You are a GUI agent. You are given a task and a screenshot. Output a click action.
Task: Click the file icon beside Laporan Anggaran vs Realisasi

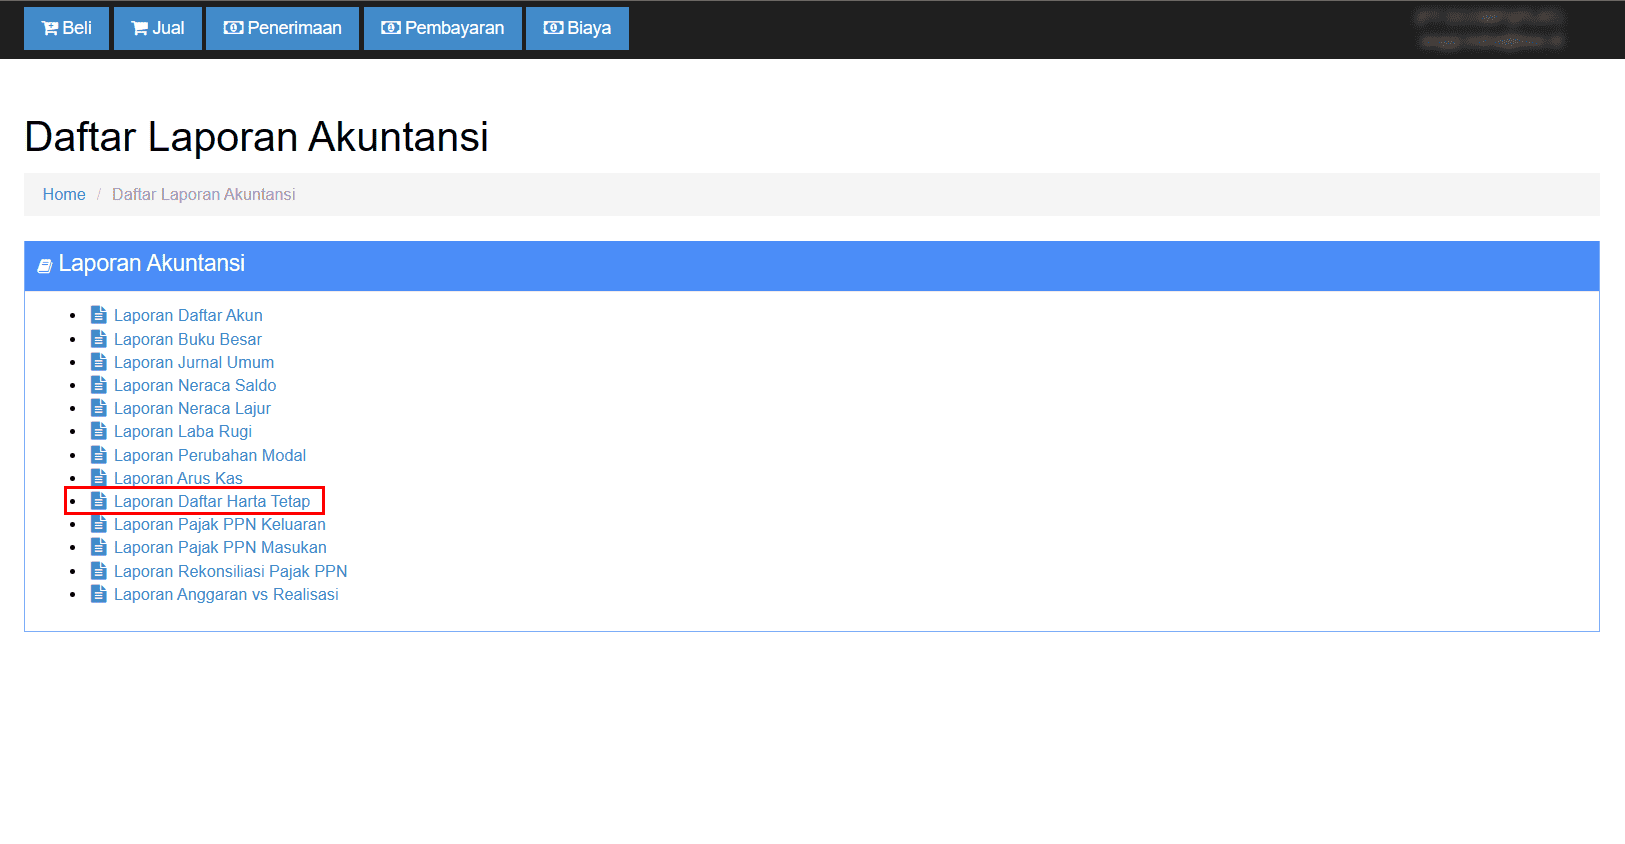tap(98, 594)
